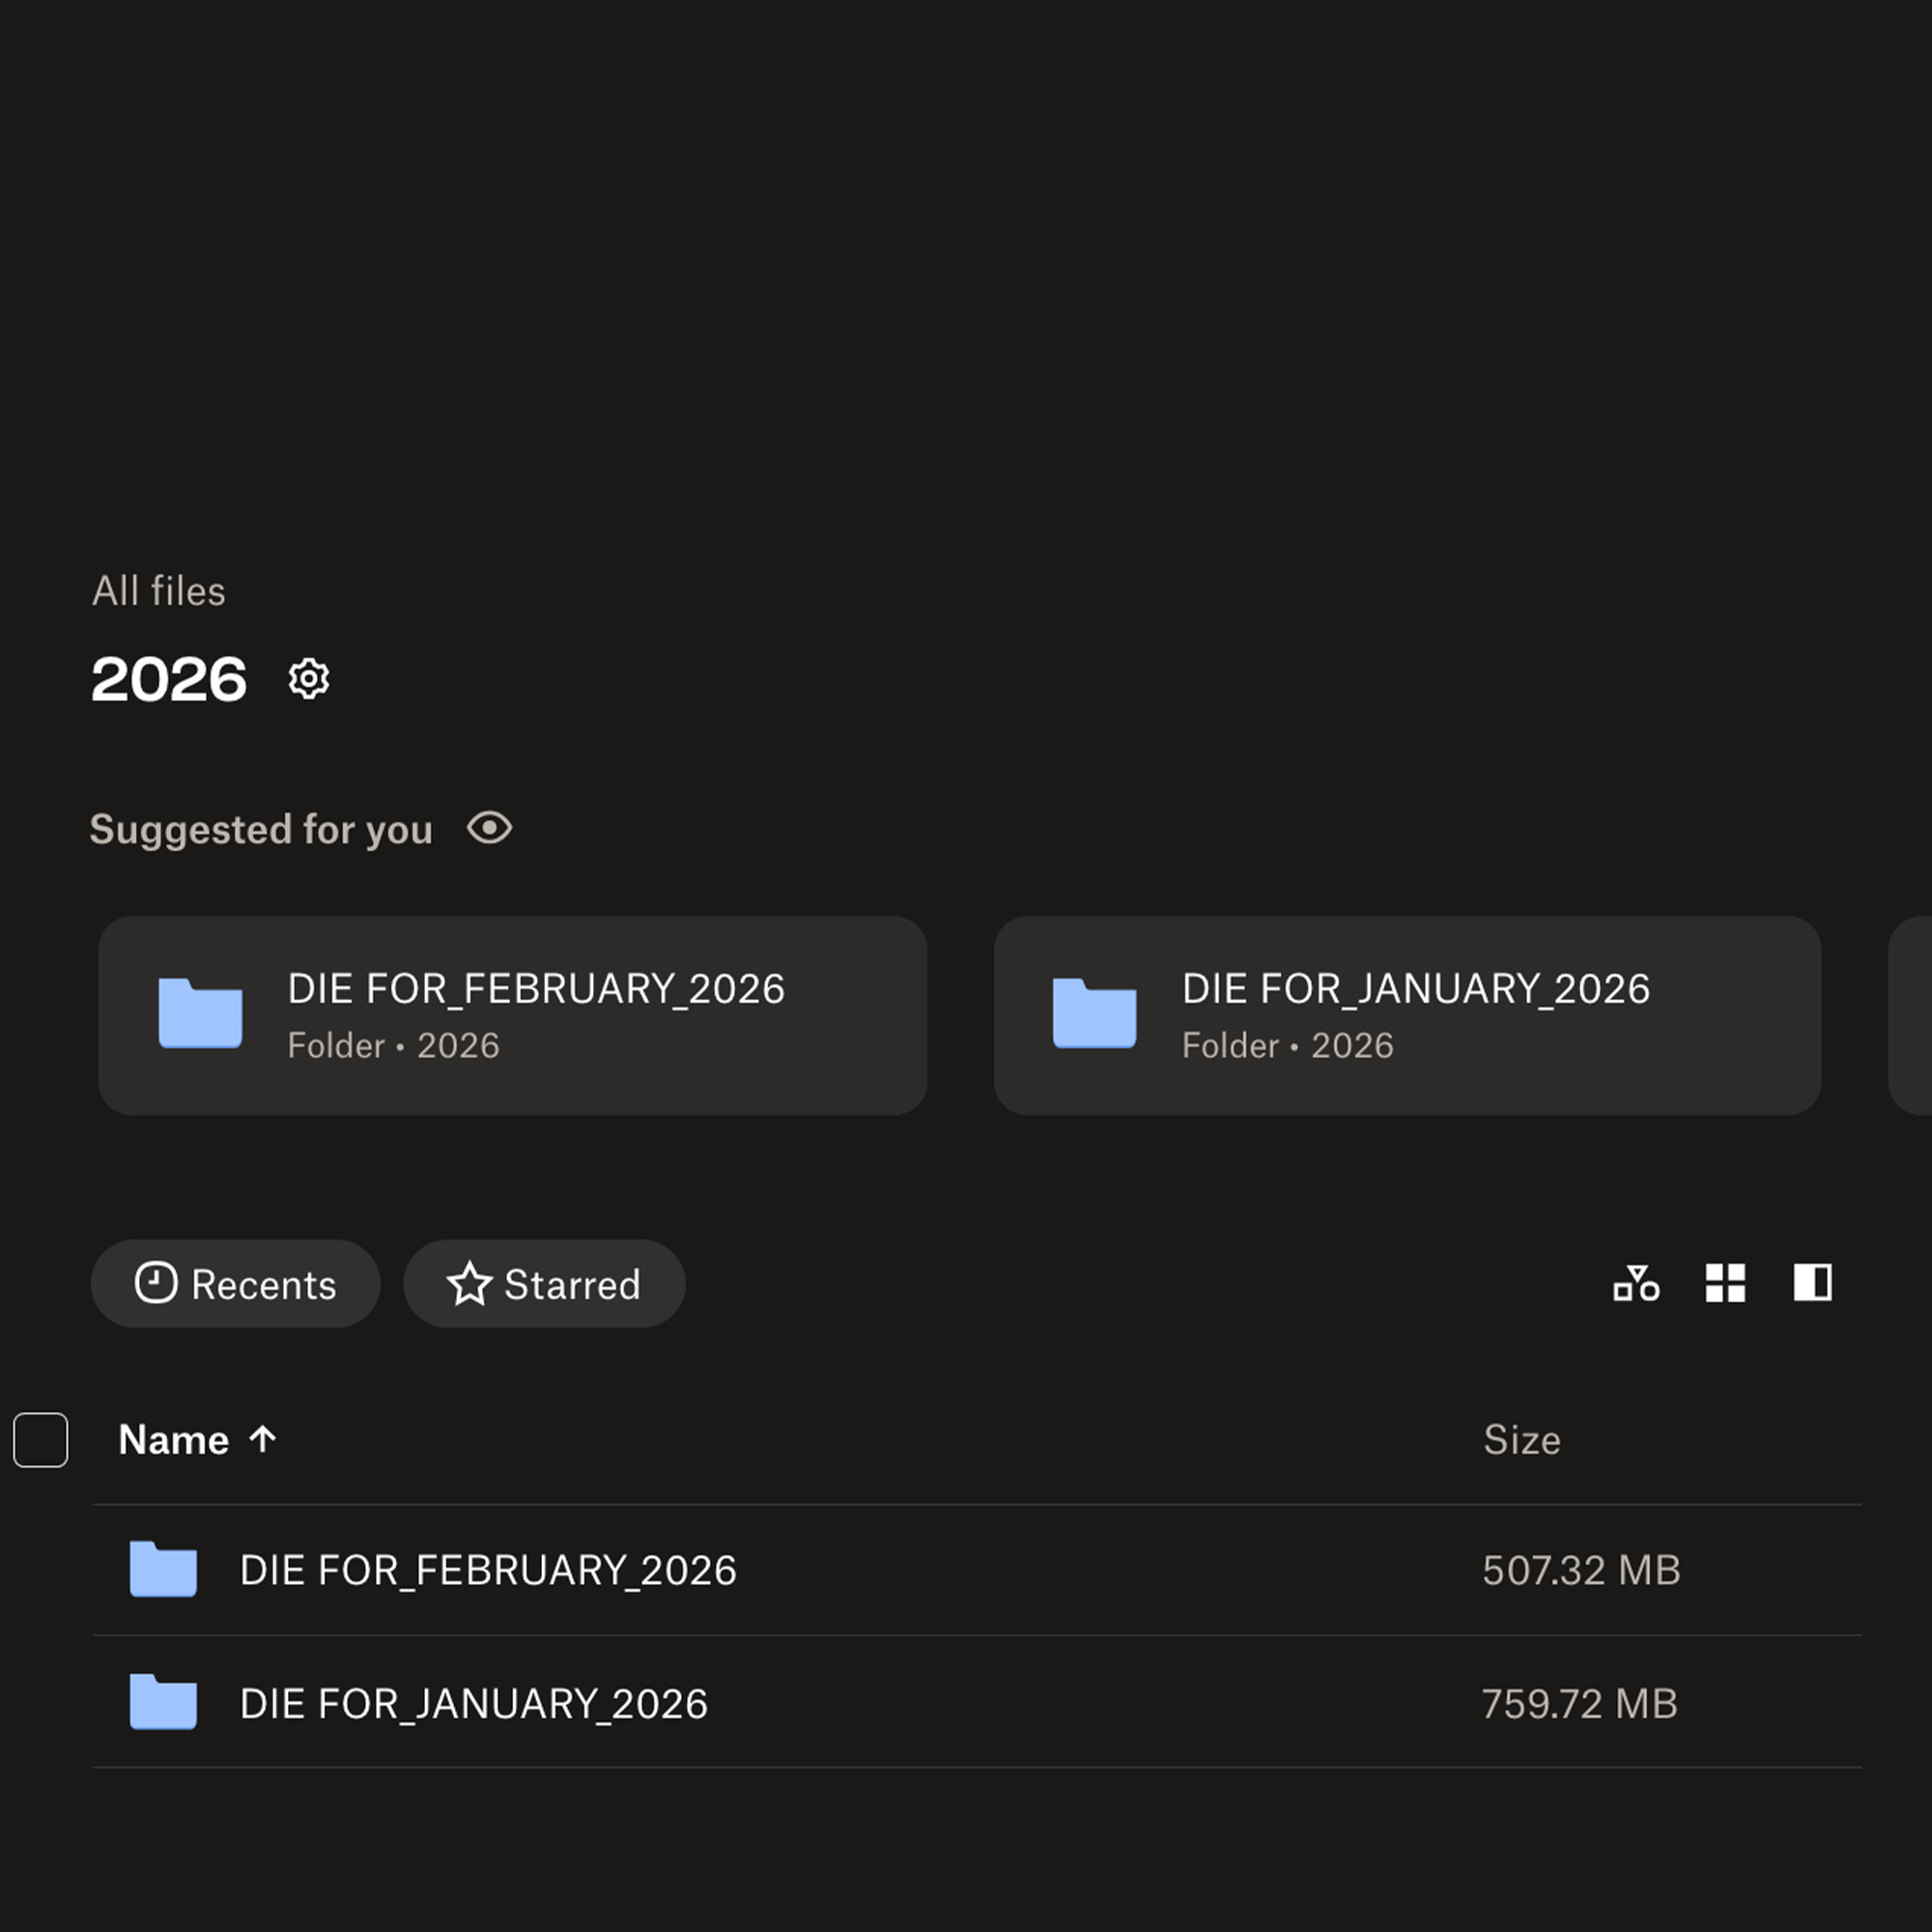
Task: Click the star icon on Starred chip
Action: point(471,1284)
